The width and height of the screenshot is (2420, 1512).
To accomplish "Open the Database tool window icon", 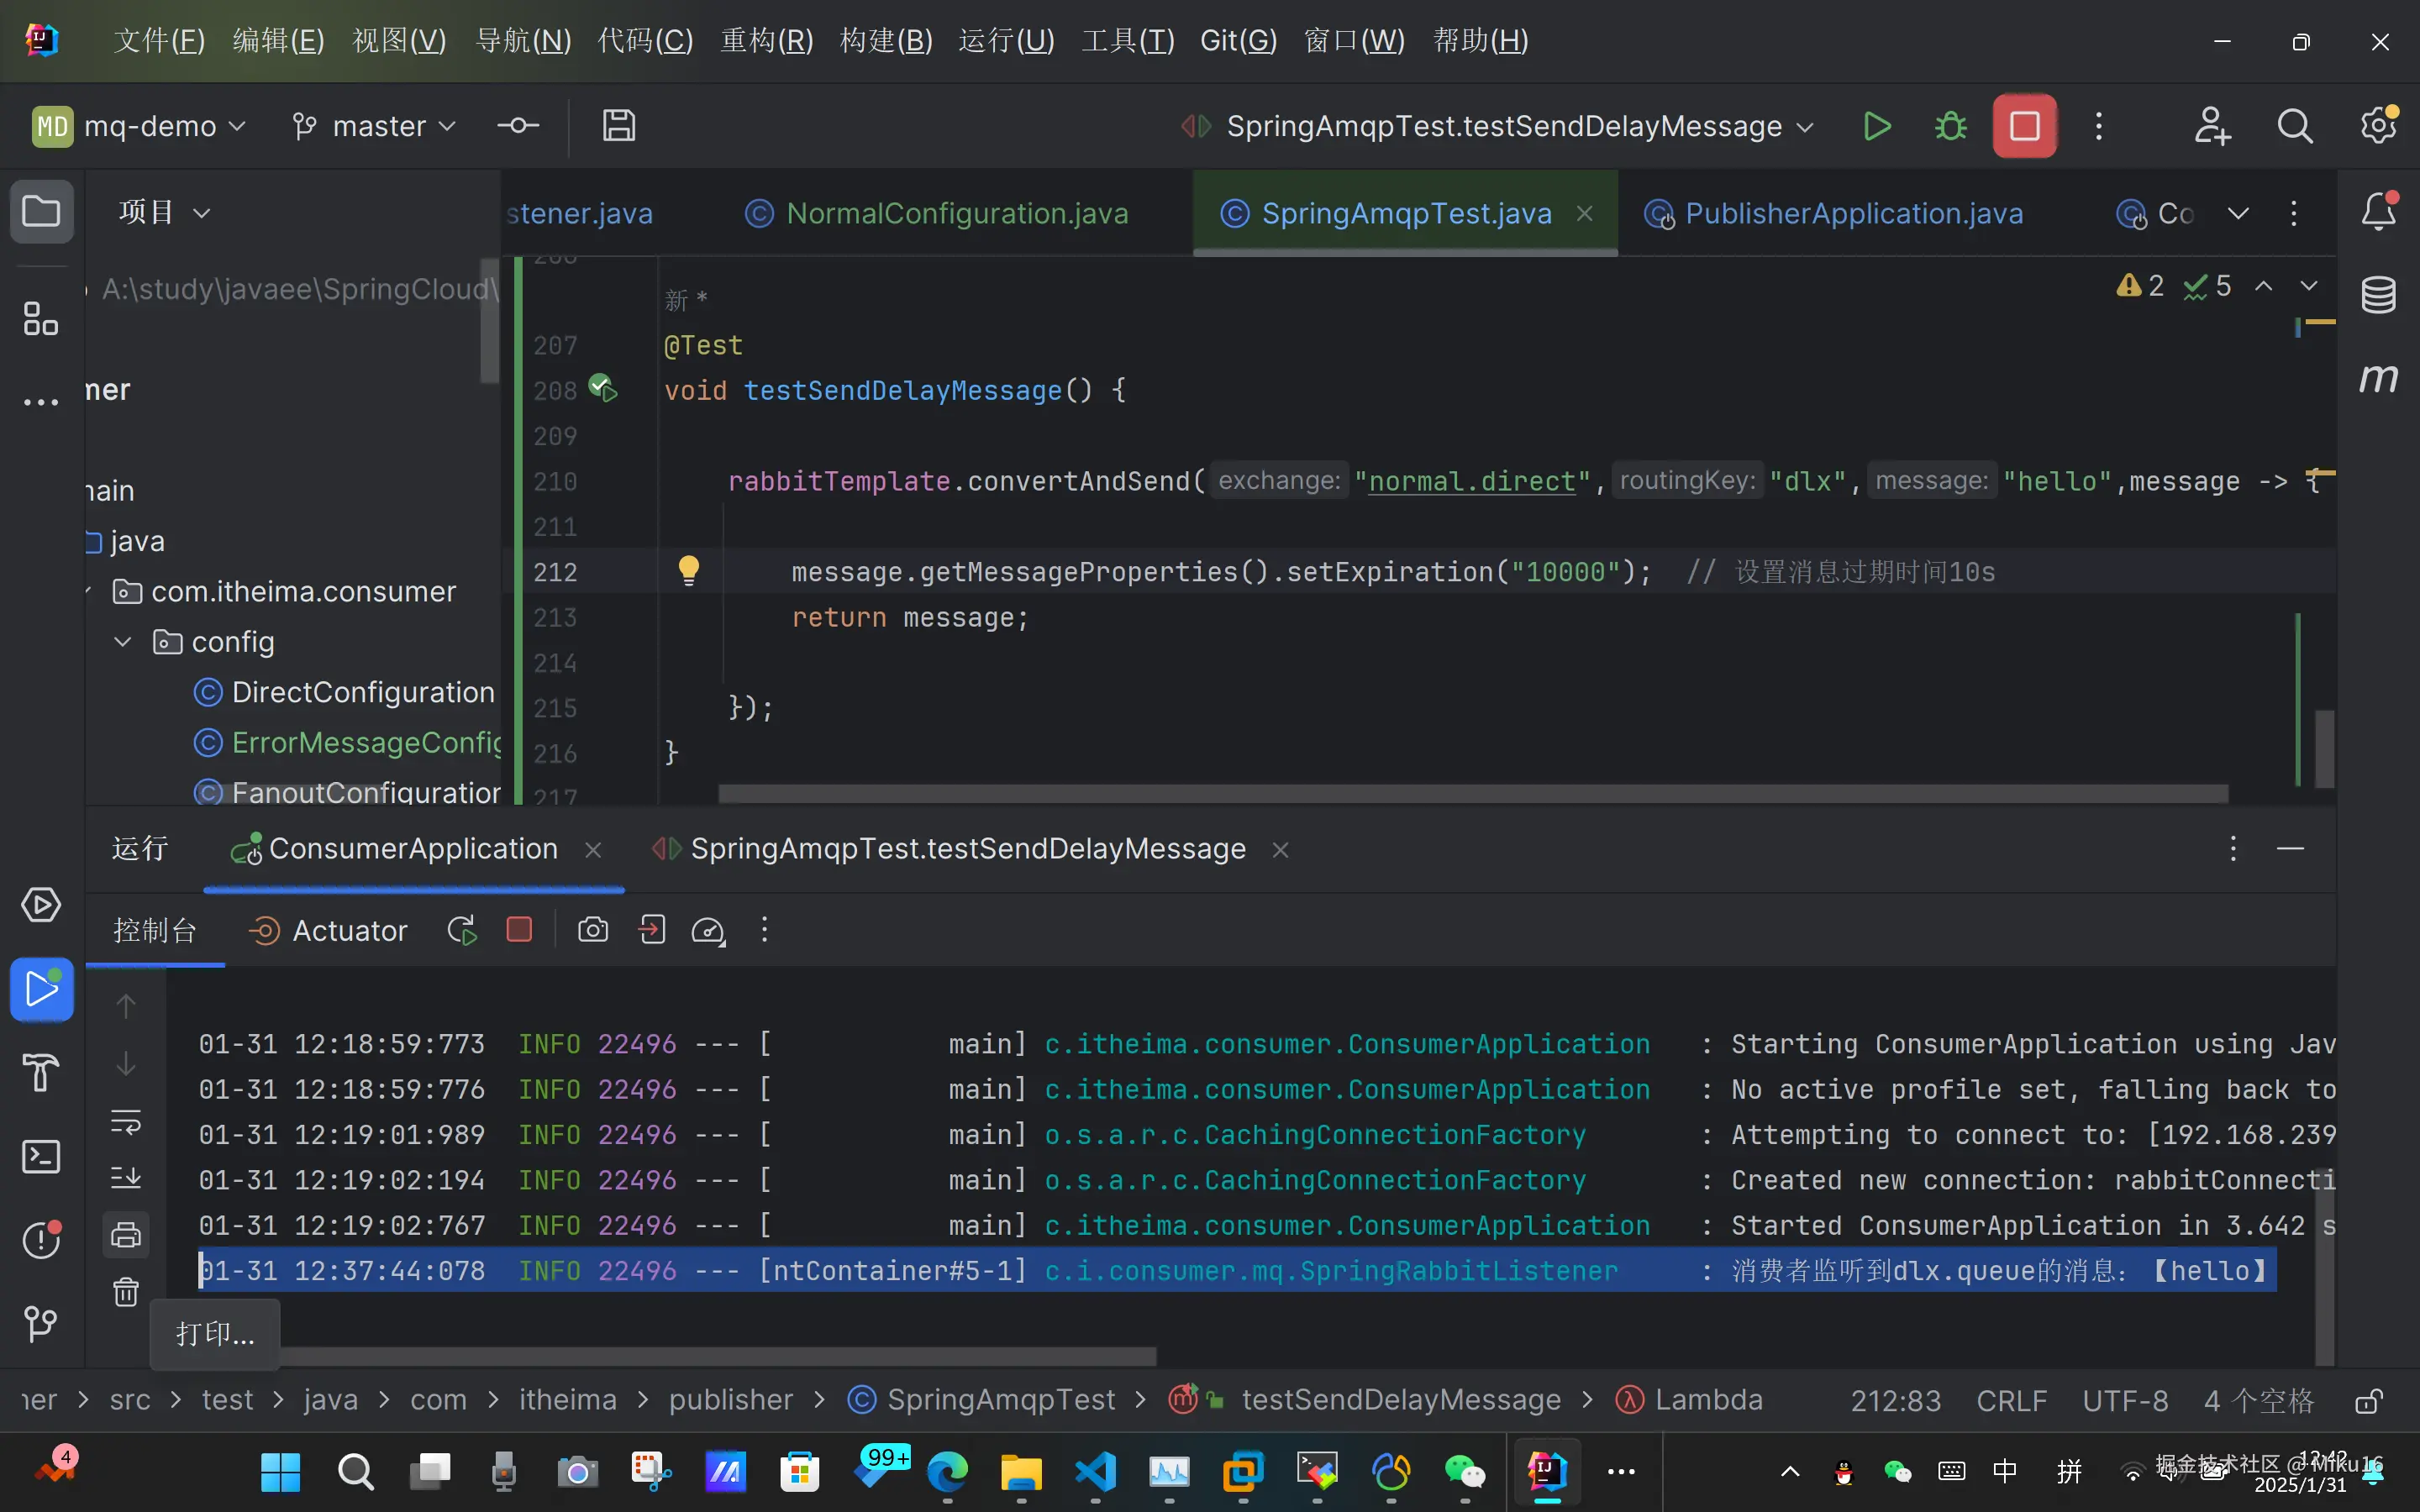I will pos(2378,294).
